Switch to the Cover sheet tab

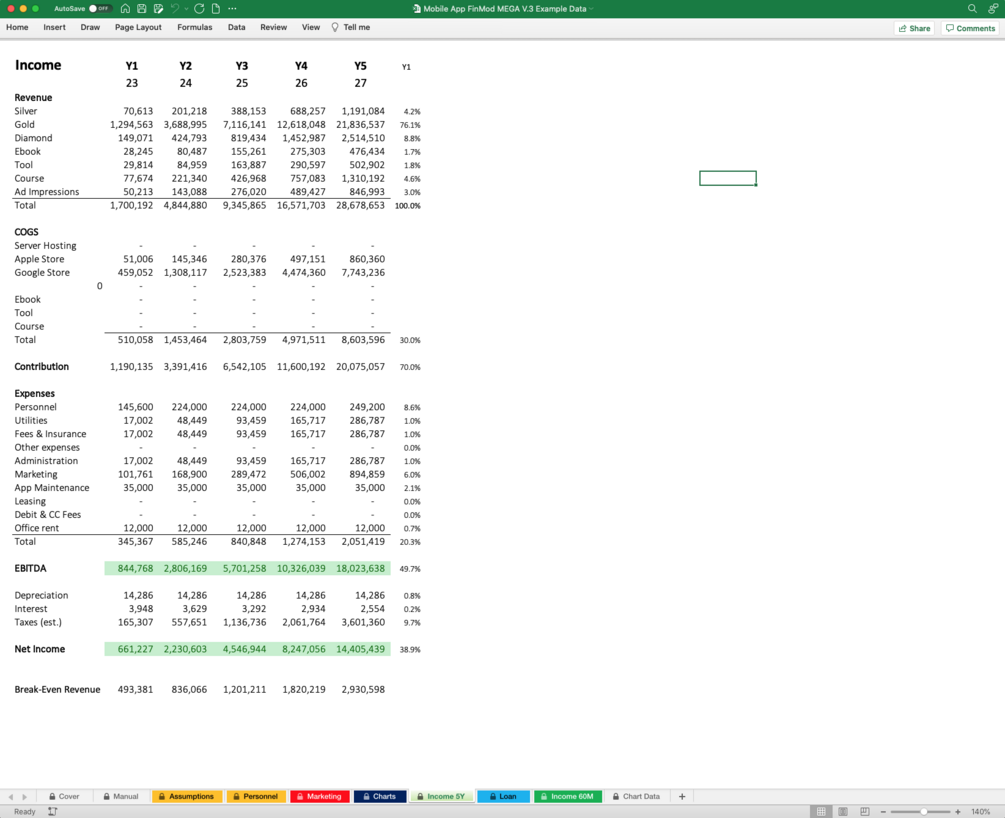pos(64,796)
